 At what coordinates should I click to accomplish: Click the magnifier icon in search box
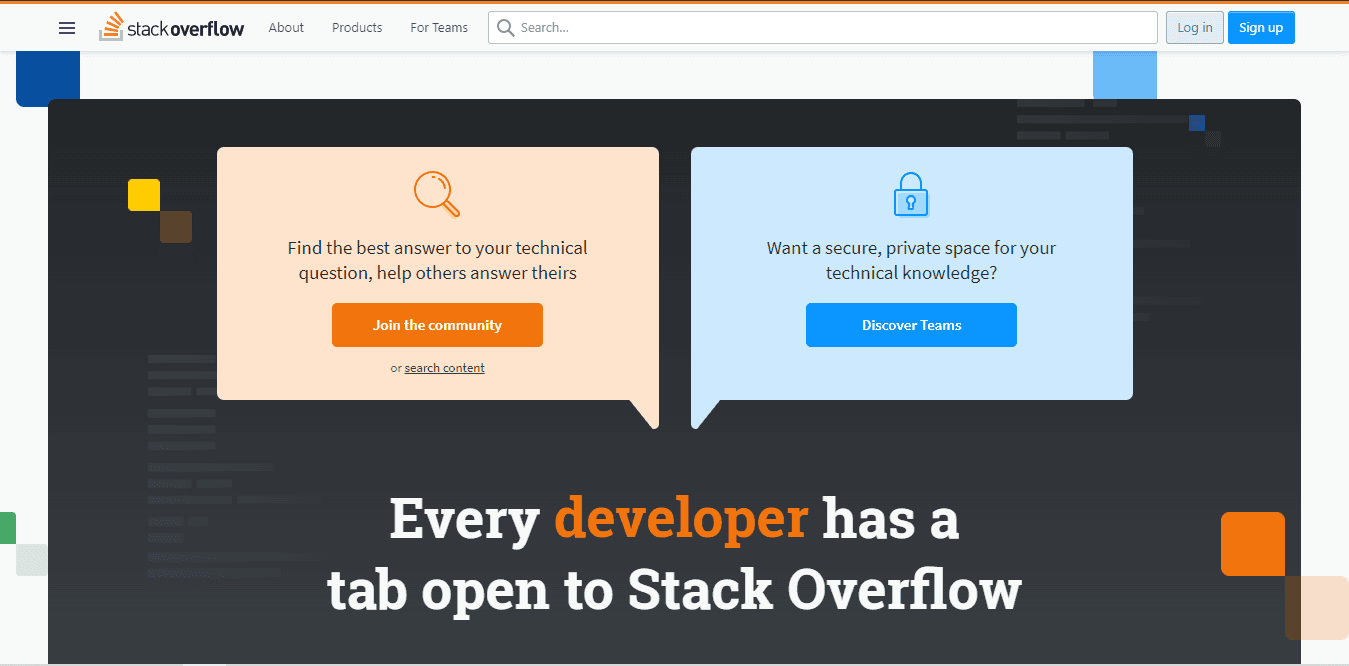coord(506,28)
